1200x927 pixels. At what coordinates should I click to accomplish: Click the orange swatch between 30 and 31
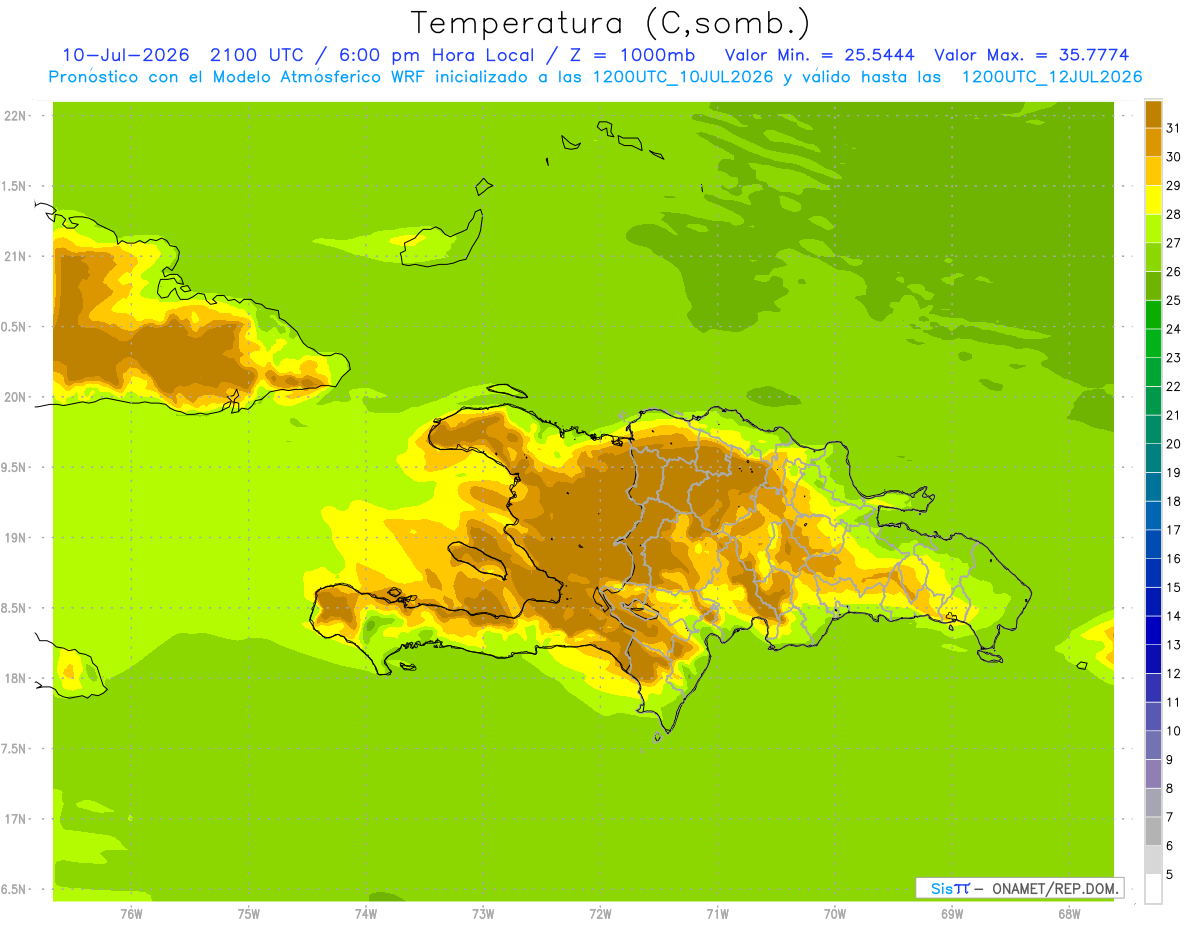click(1153, 142)
